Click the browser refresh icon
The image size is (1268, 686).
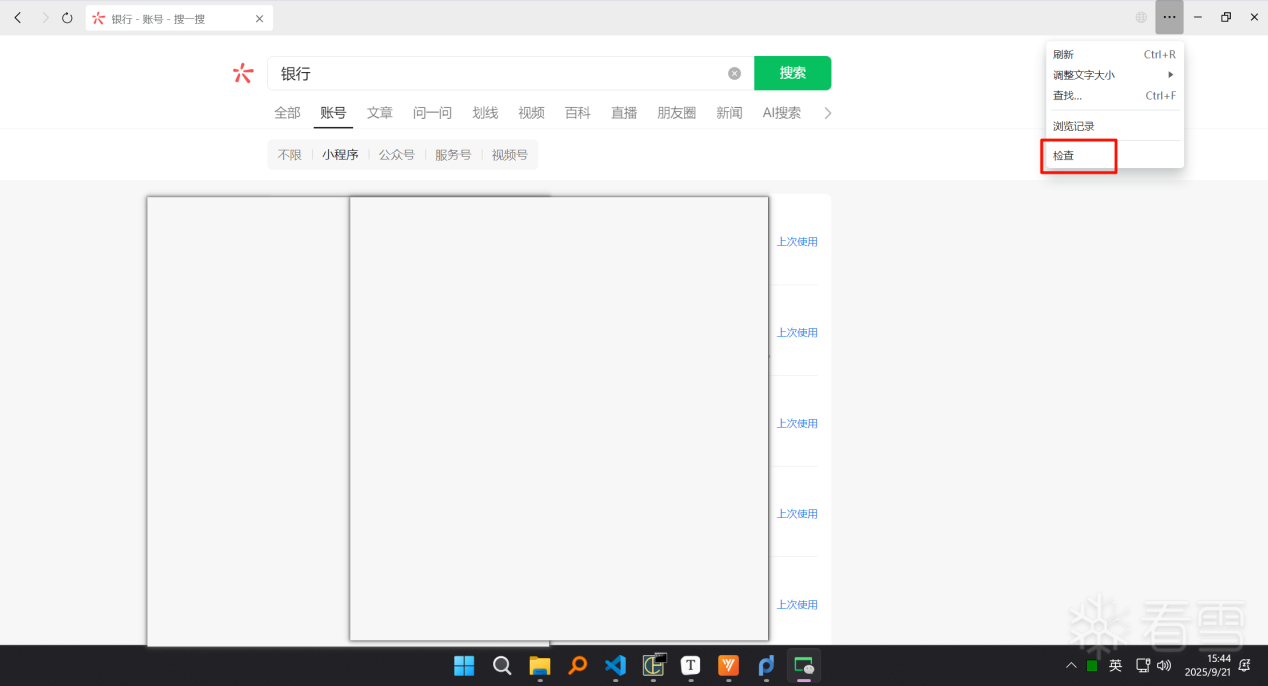tap(66, 17)
